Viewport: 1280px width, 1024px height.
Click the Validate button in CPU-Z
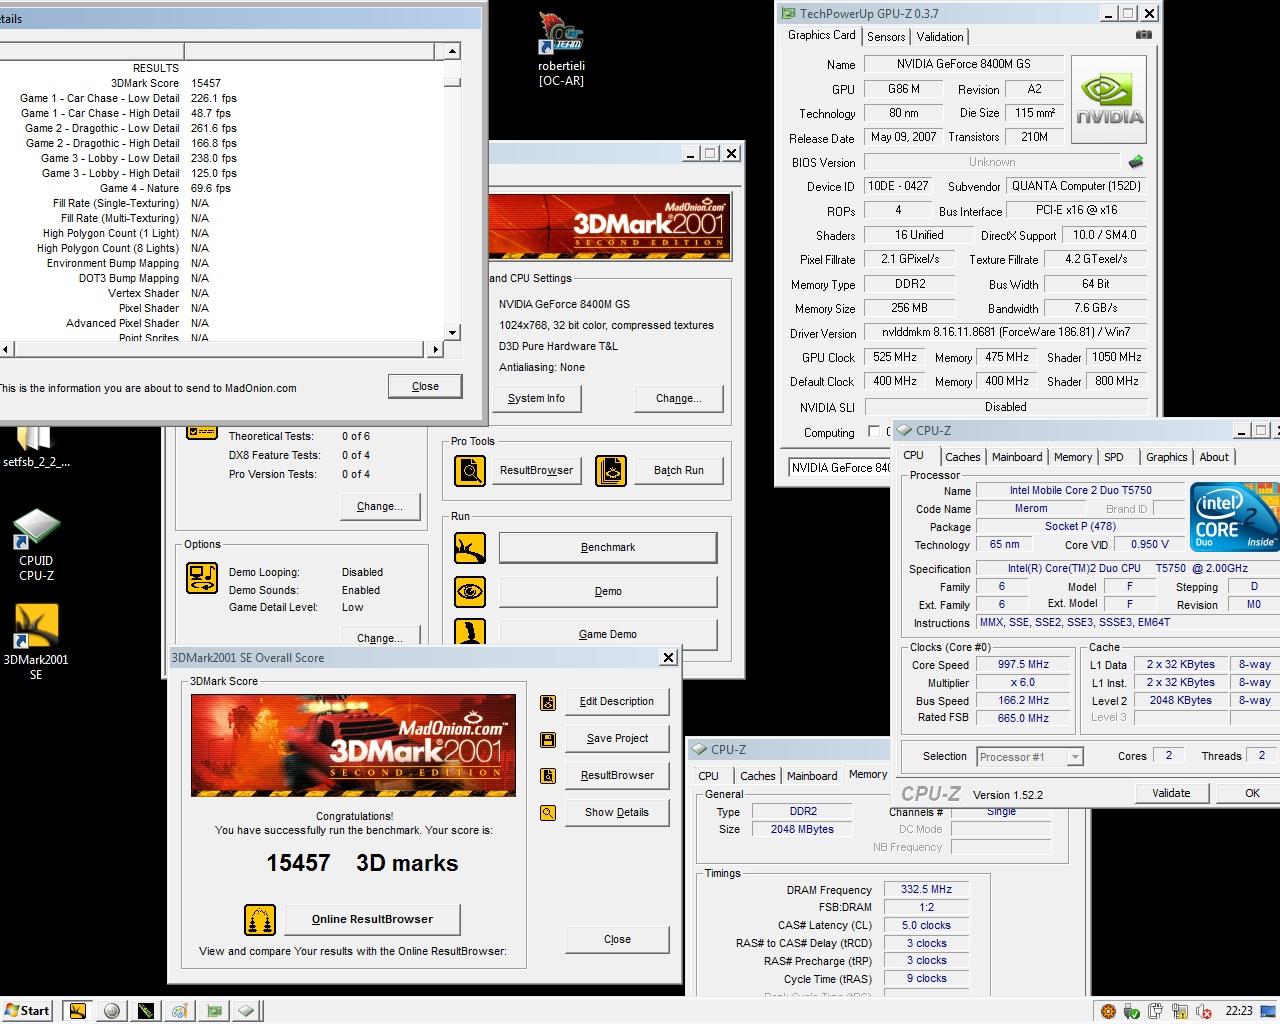[1171, 793]
